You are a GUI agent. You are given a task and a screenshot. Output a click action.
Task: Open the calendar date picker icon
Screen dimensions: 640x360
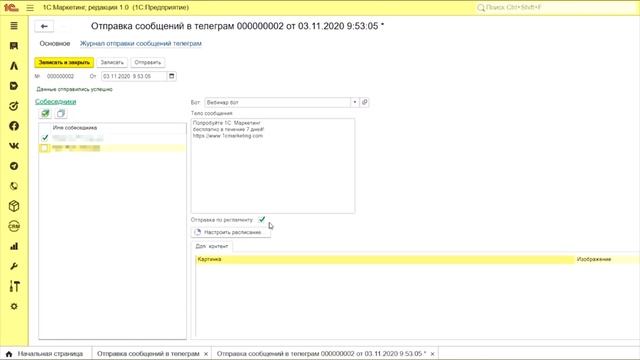(x=172, y=76)
